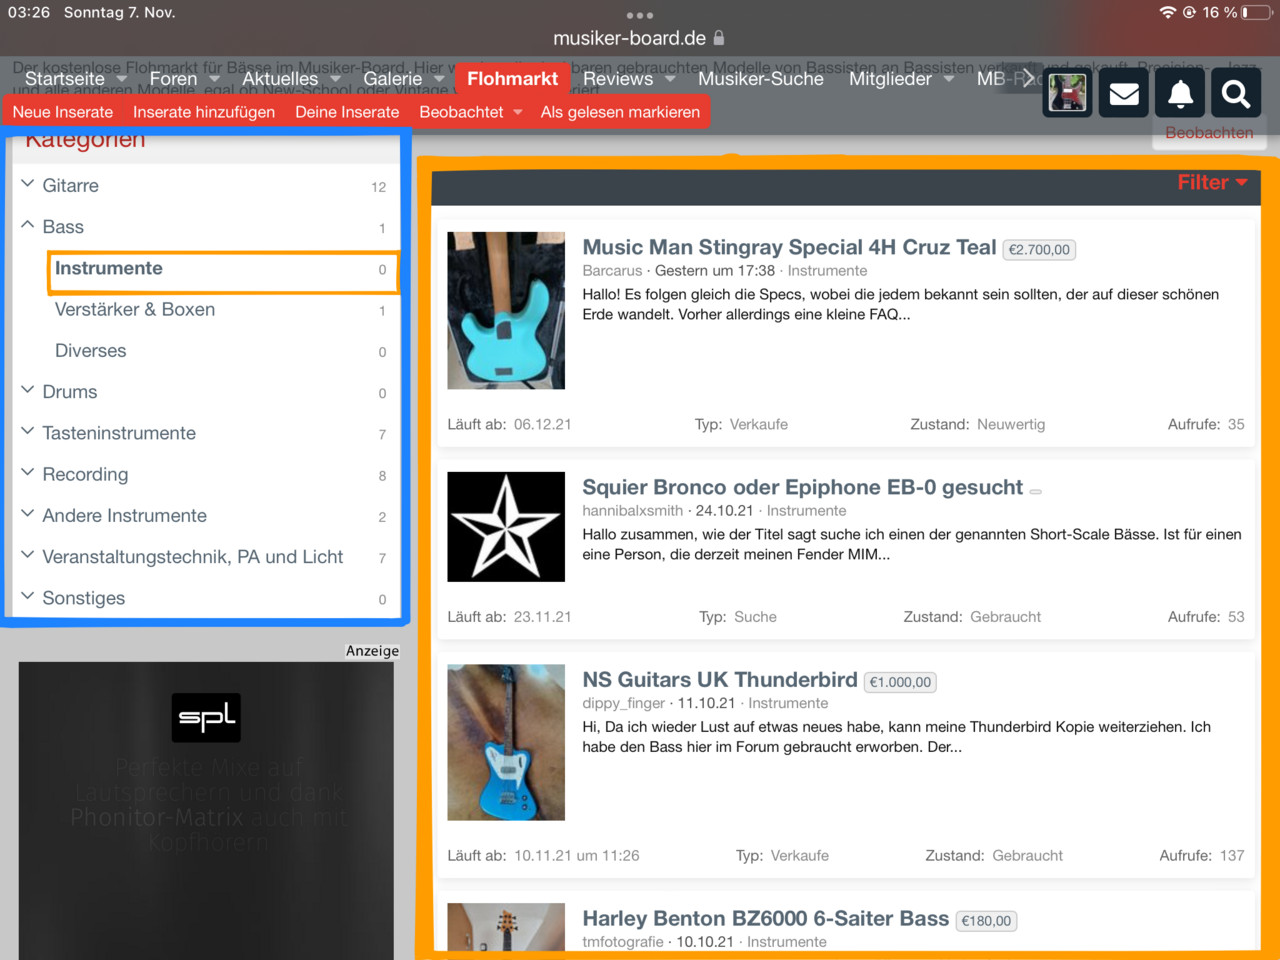
Task: Open the user avatar profile icon
Action: tap(1068, 94)
